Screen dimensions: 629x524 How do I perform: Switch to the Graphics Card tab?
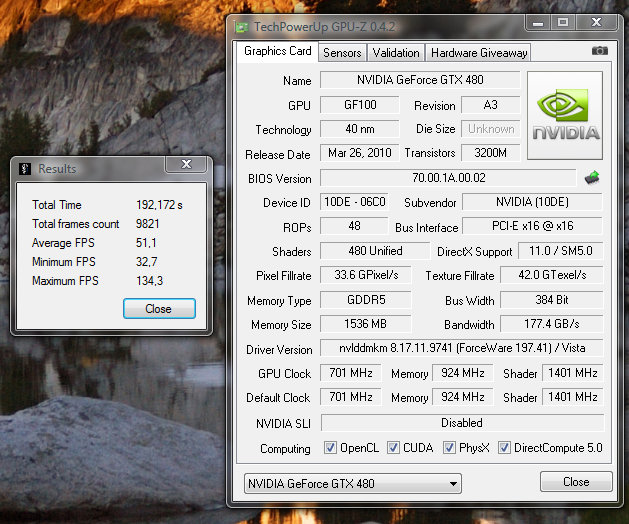tap(278, 51)
